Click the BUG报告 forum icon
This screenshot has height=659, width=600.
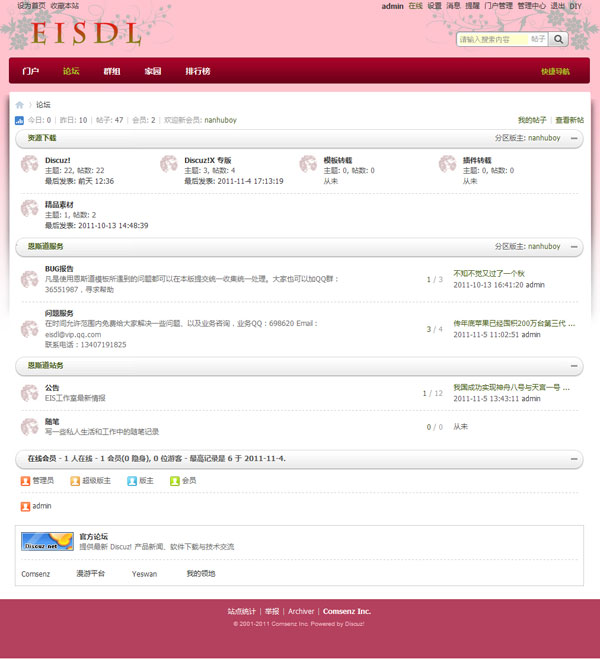click(x=29, y=279)
